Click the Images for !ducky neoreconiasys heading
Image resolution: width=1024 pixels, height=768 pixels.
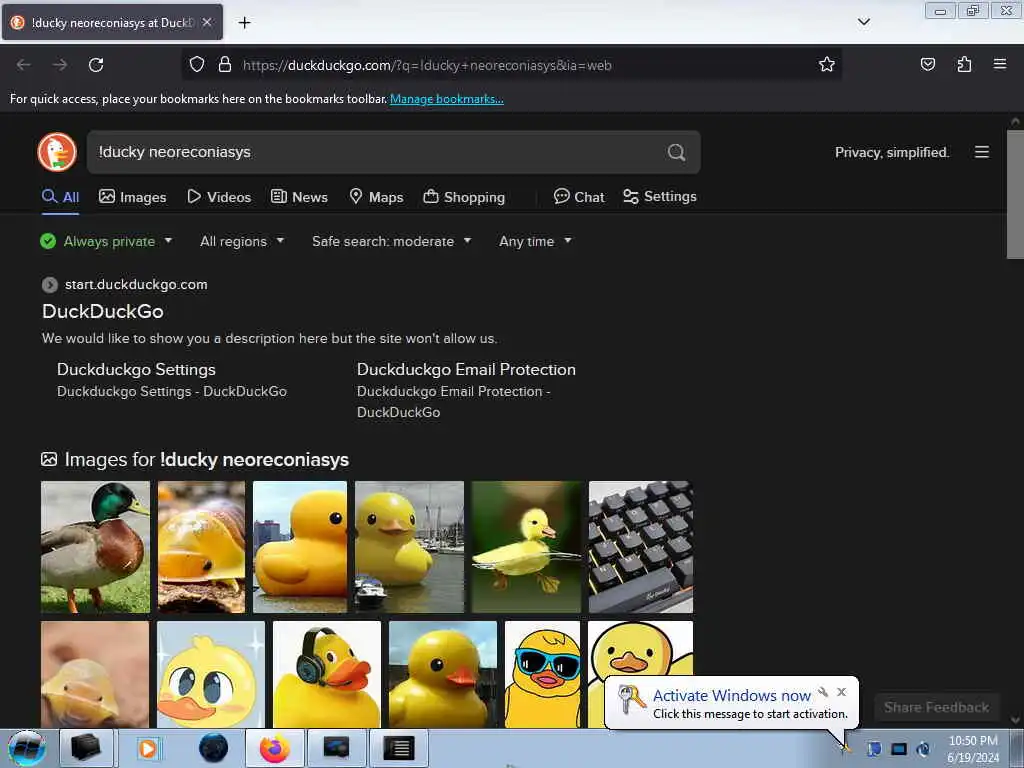coord(206,460)
